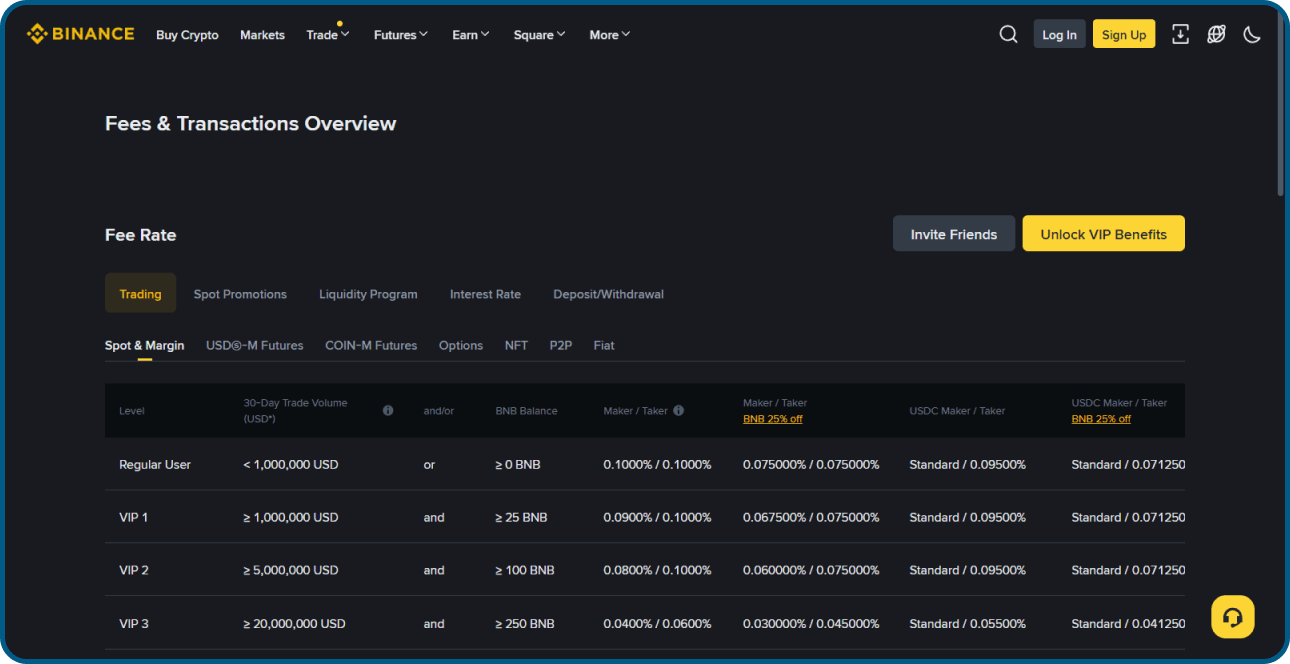The height and width of the screenshot is (664, 1290).
Task: Click the info icon next to 30-Day Trade Volume
Action: click(x=388, y=410)
